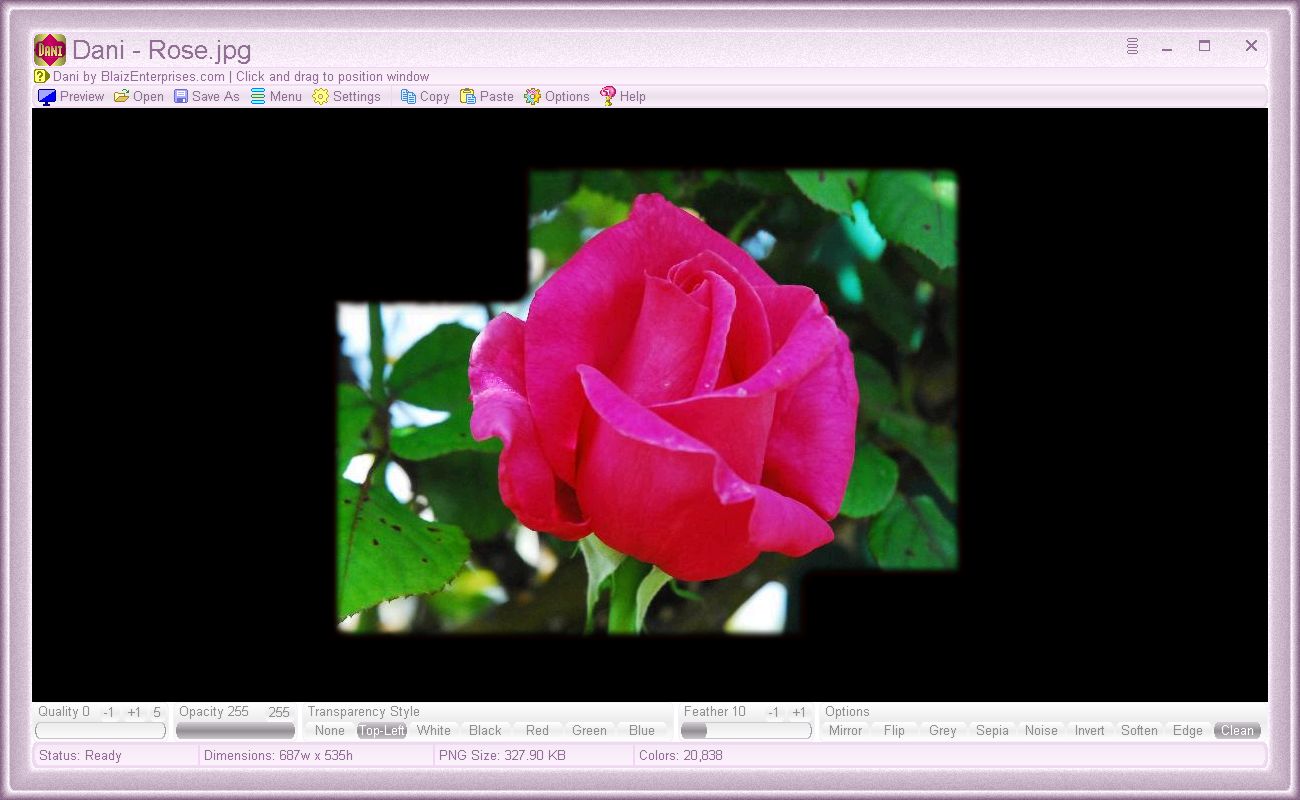The width and height of the screenshot is (1300, 800).
Task: Click the Open folder icon
Action: pos(121,96)
